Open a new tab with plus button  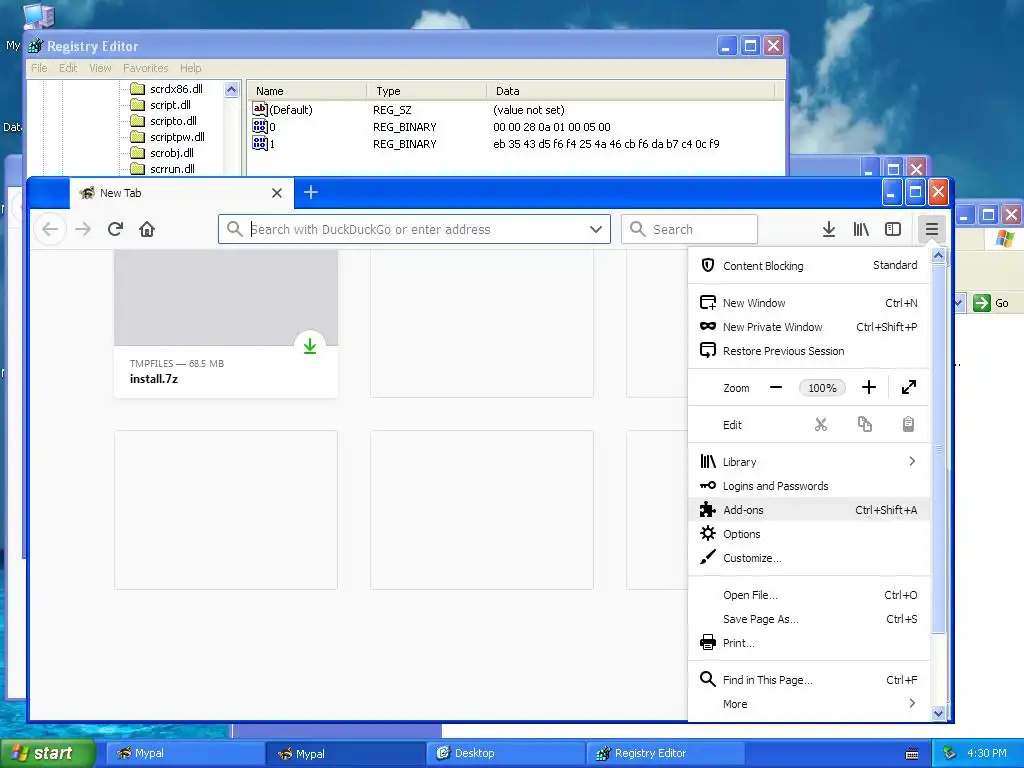(311, 193)
